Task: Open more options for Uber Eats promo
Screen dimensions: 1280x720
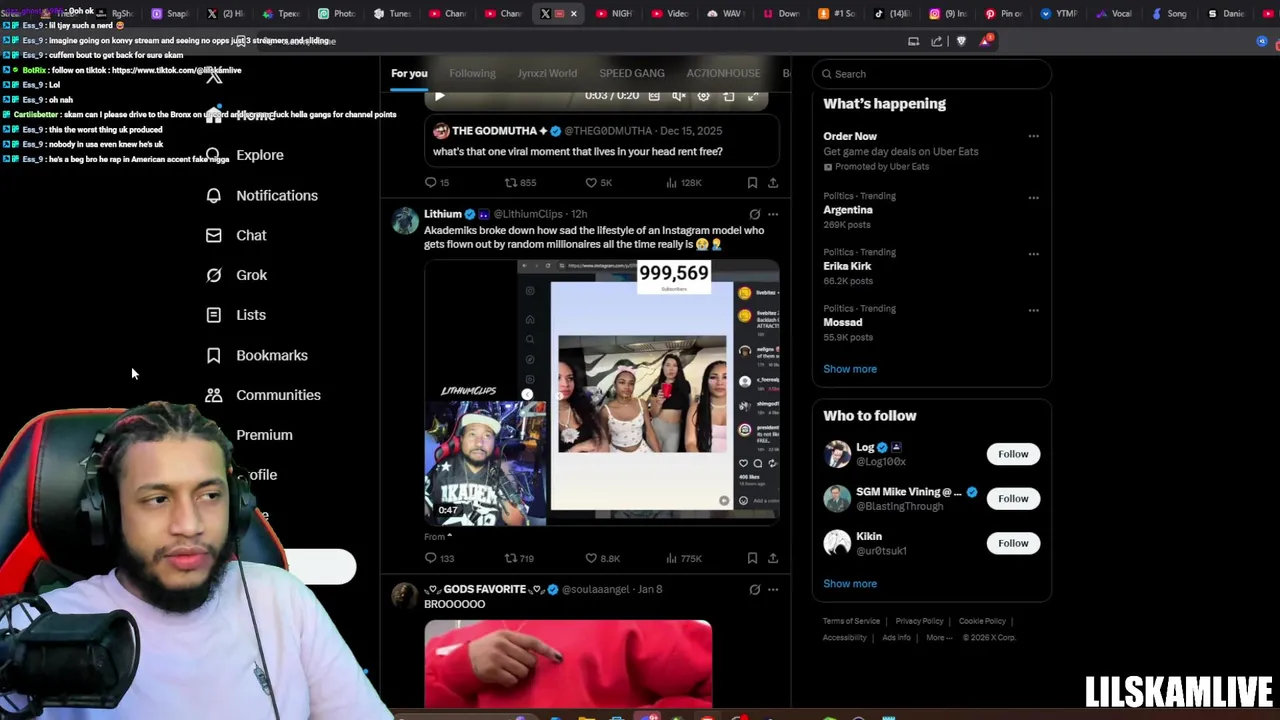Action: 1033,136
